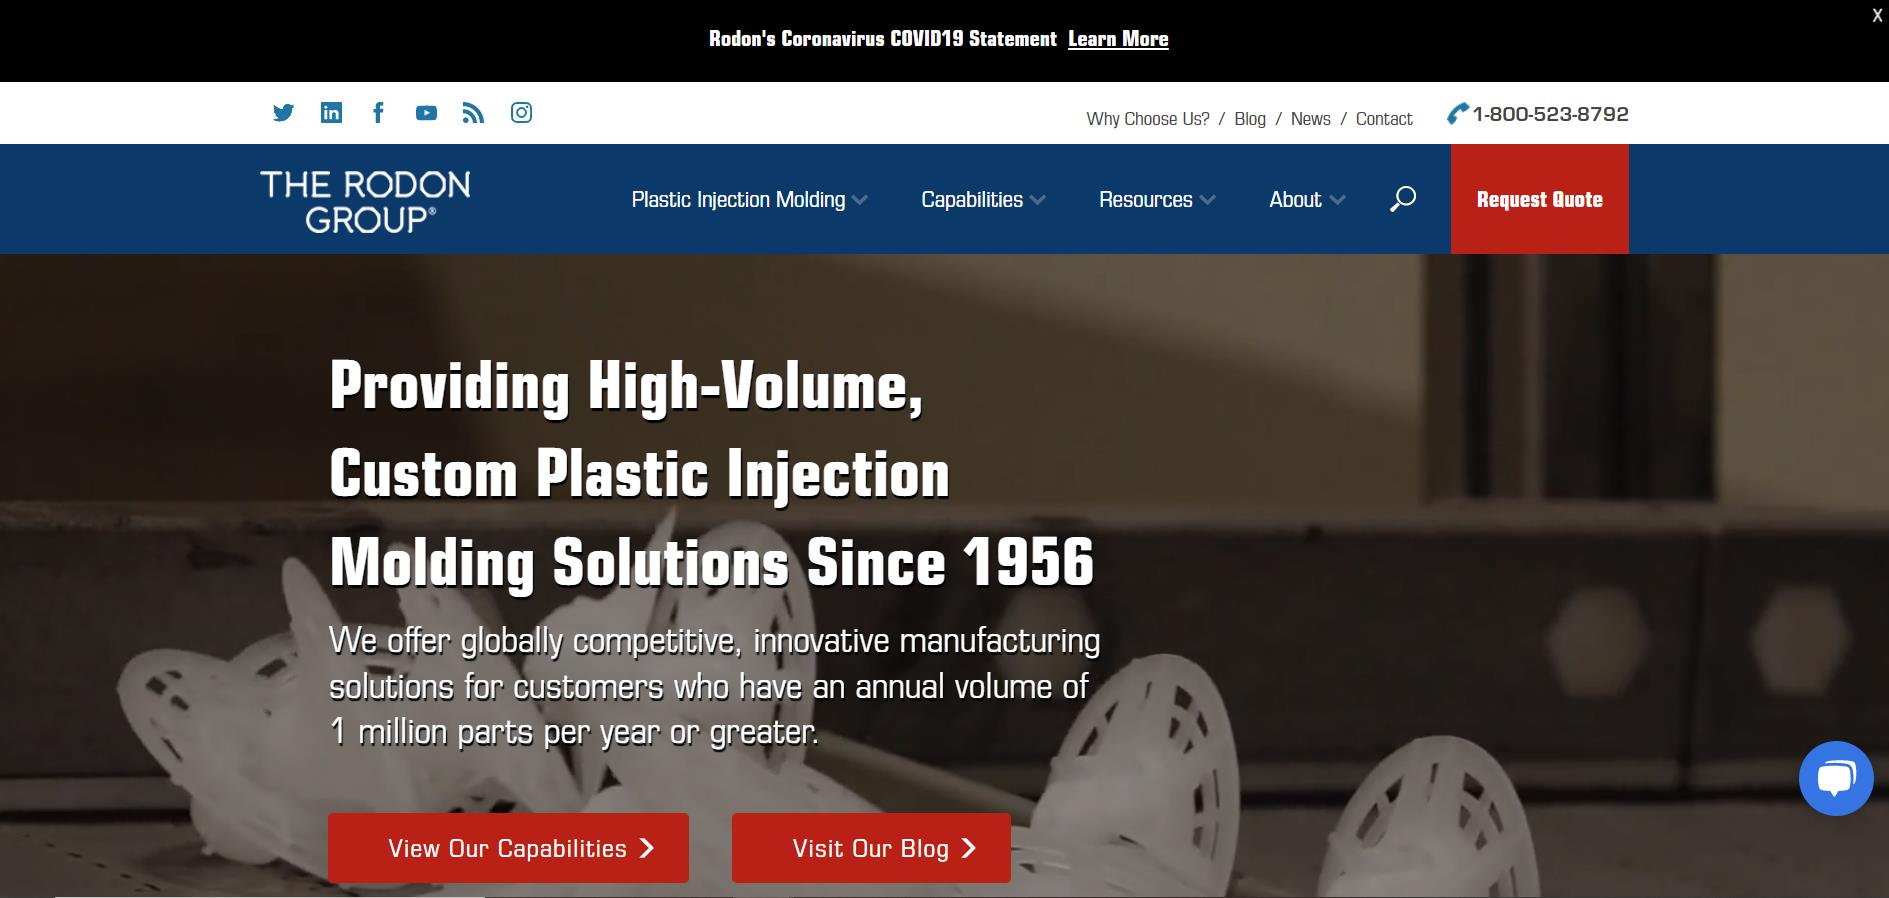Expand the About dropdown menu
The width and height of the screenshot is (1889, 898).
click(x=1307, y=200)
